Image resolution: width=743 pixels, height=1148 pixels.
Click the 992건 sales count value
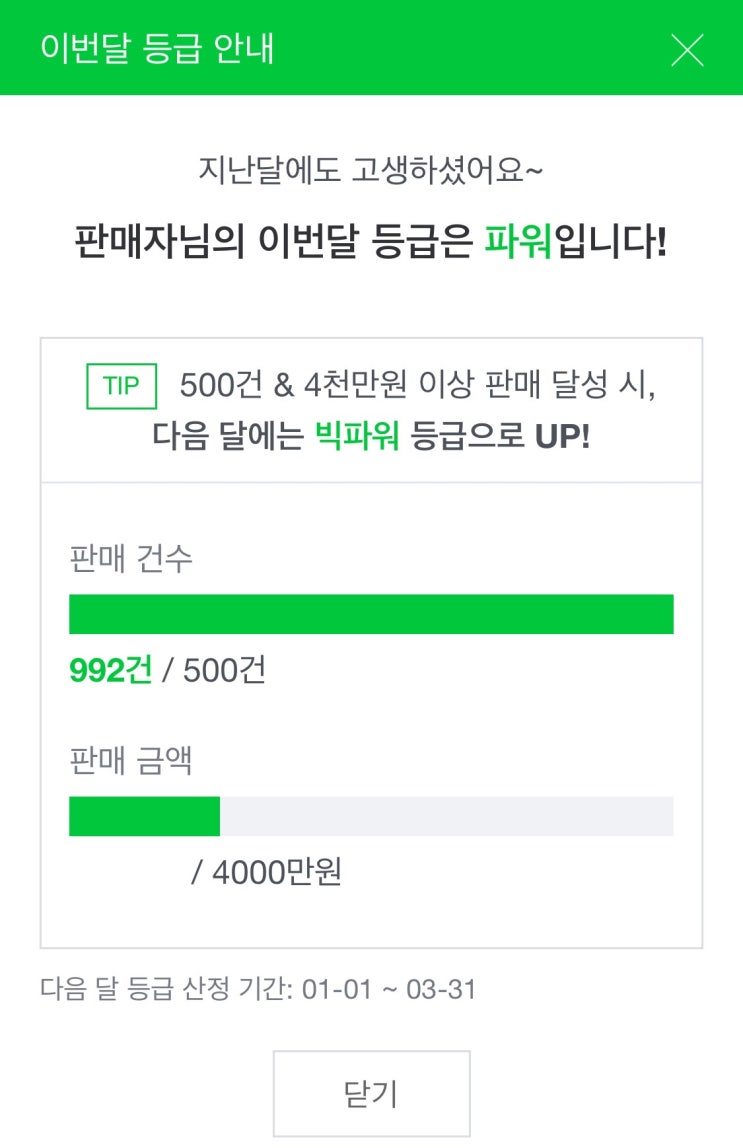coord(110,670)
